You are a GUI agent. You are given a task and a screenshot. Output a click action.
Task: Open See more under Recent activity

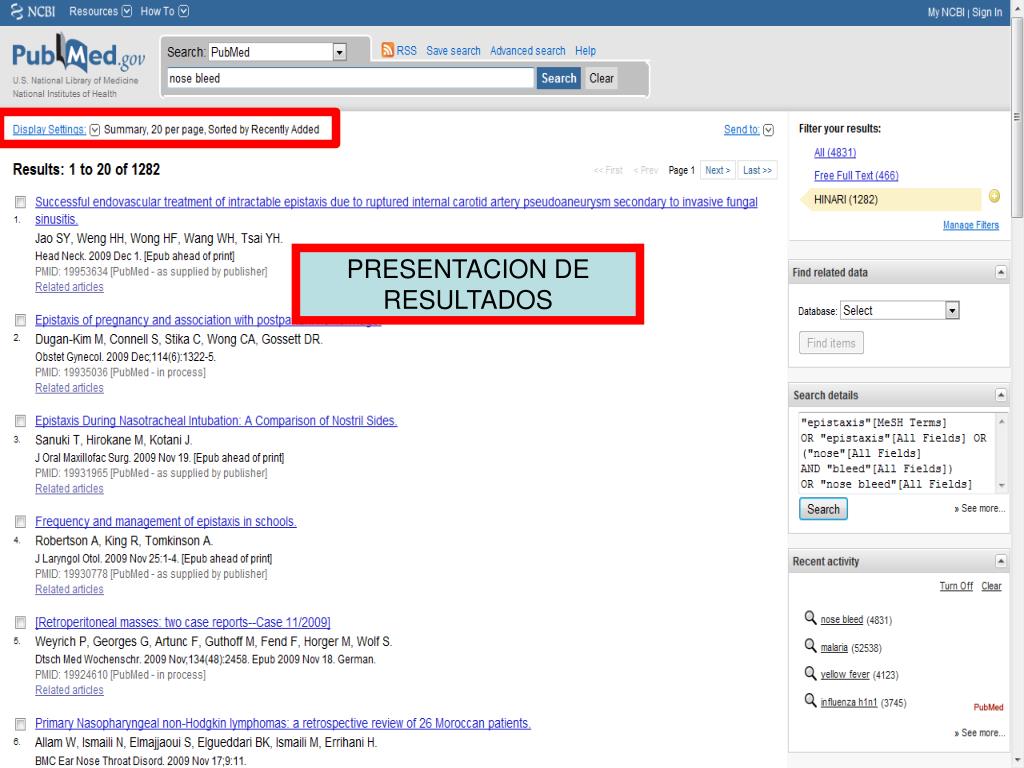click(x=980, y=733)
